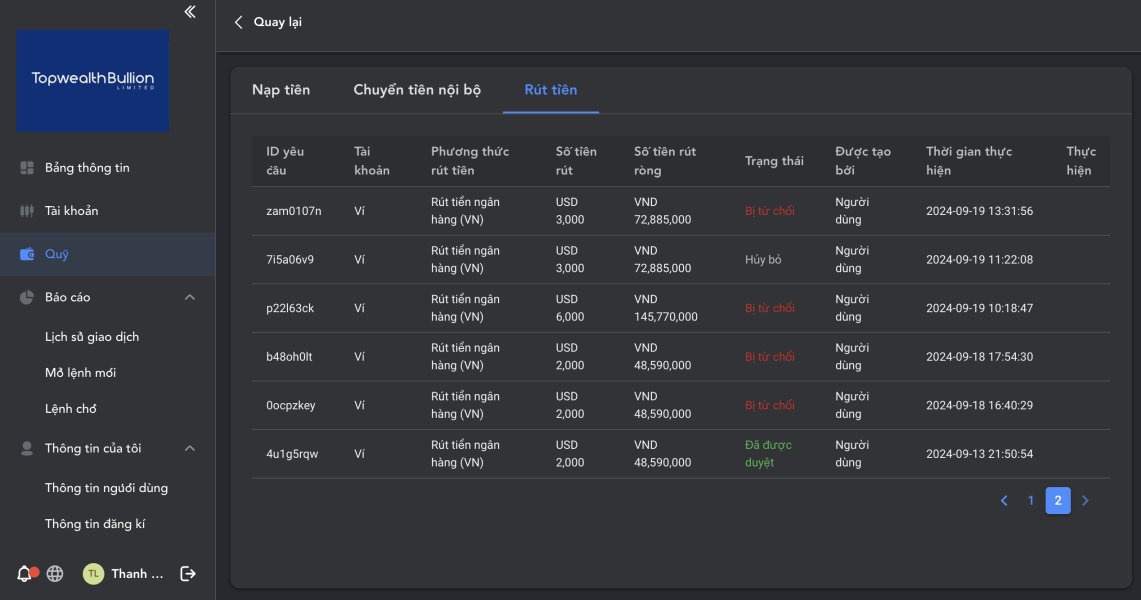This screenshot has width=1141, height=600.
Task: Open language globe icon
Action: pyautogui.click(x=55, y=574)
